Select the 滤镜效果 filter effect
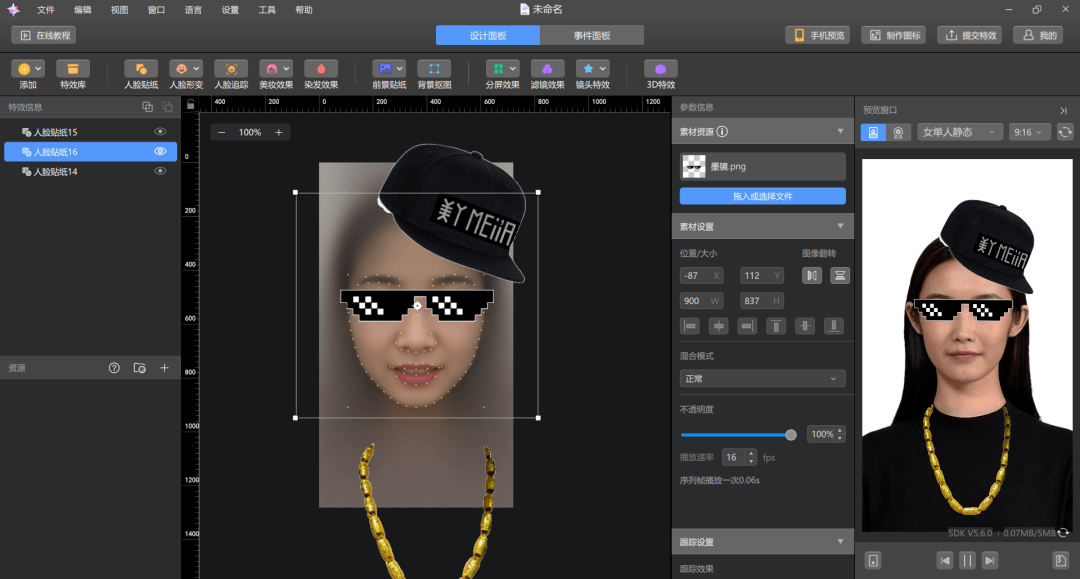 coord(548,74)
